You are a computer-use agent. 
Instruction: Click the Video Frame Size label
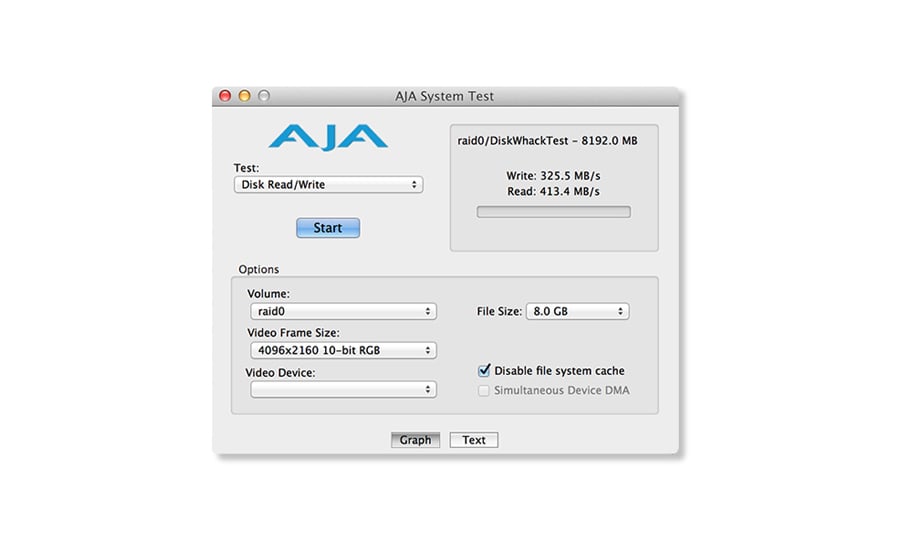pos(293,332)
